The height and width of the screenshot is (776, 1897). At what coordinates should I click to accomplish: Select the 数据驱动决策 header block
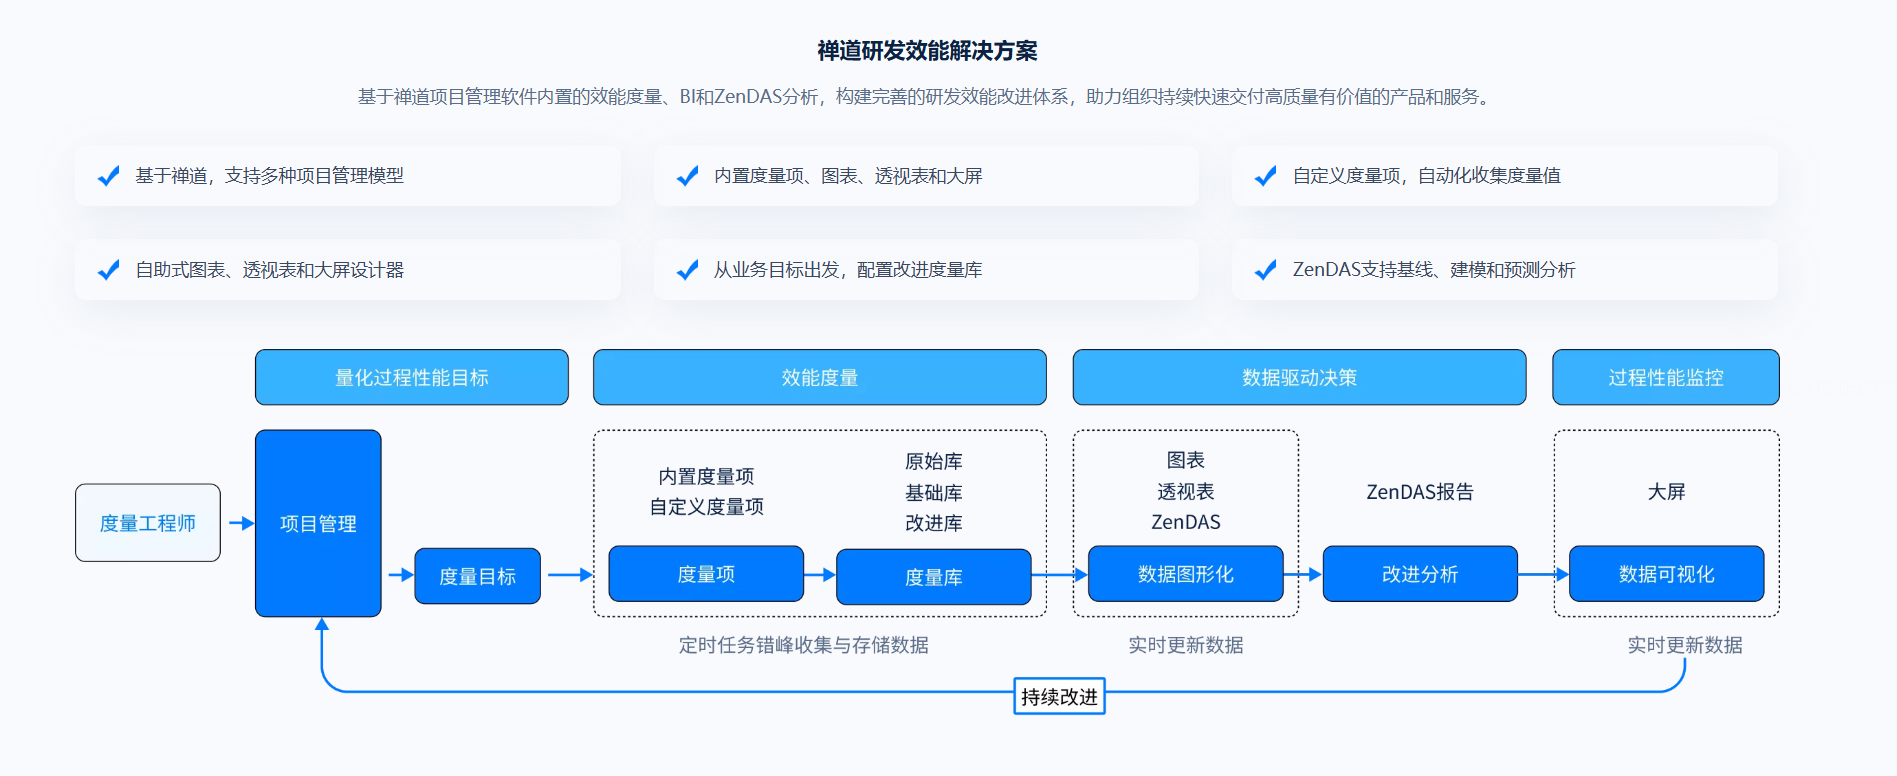(x=1299, y=377)
